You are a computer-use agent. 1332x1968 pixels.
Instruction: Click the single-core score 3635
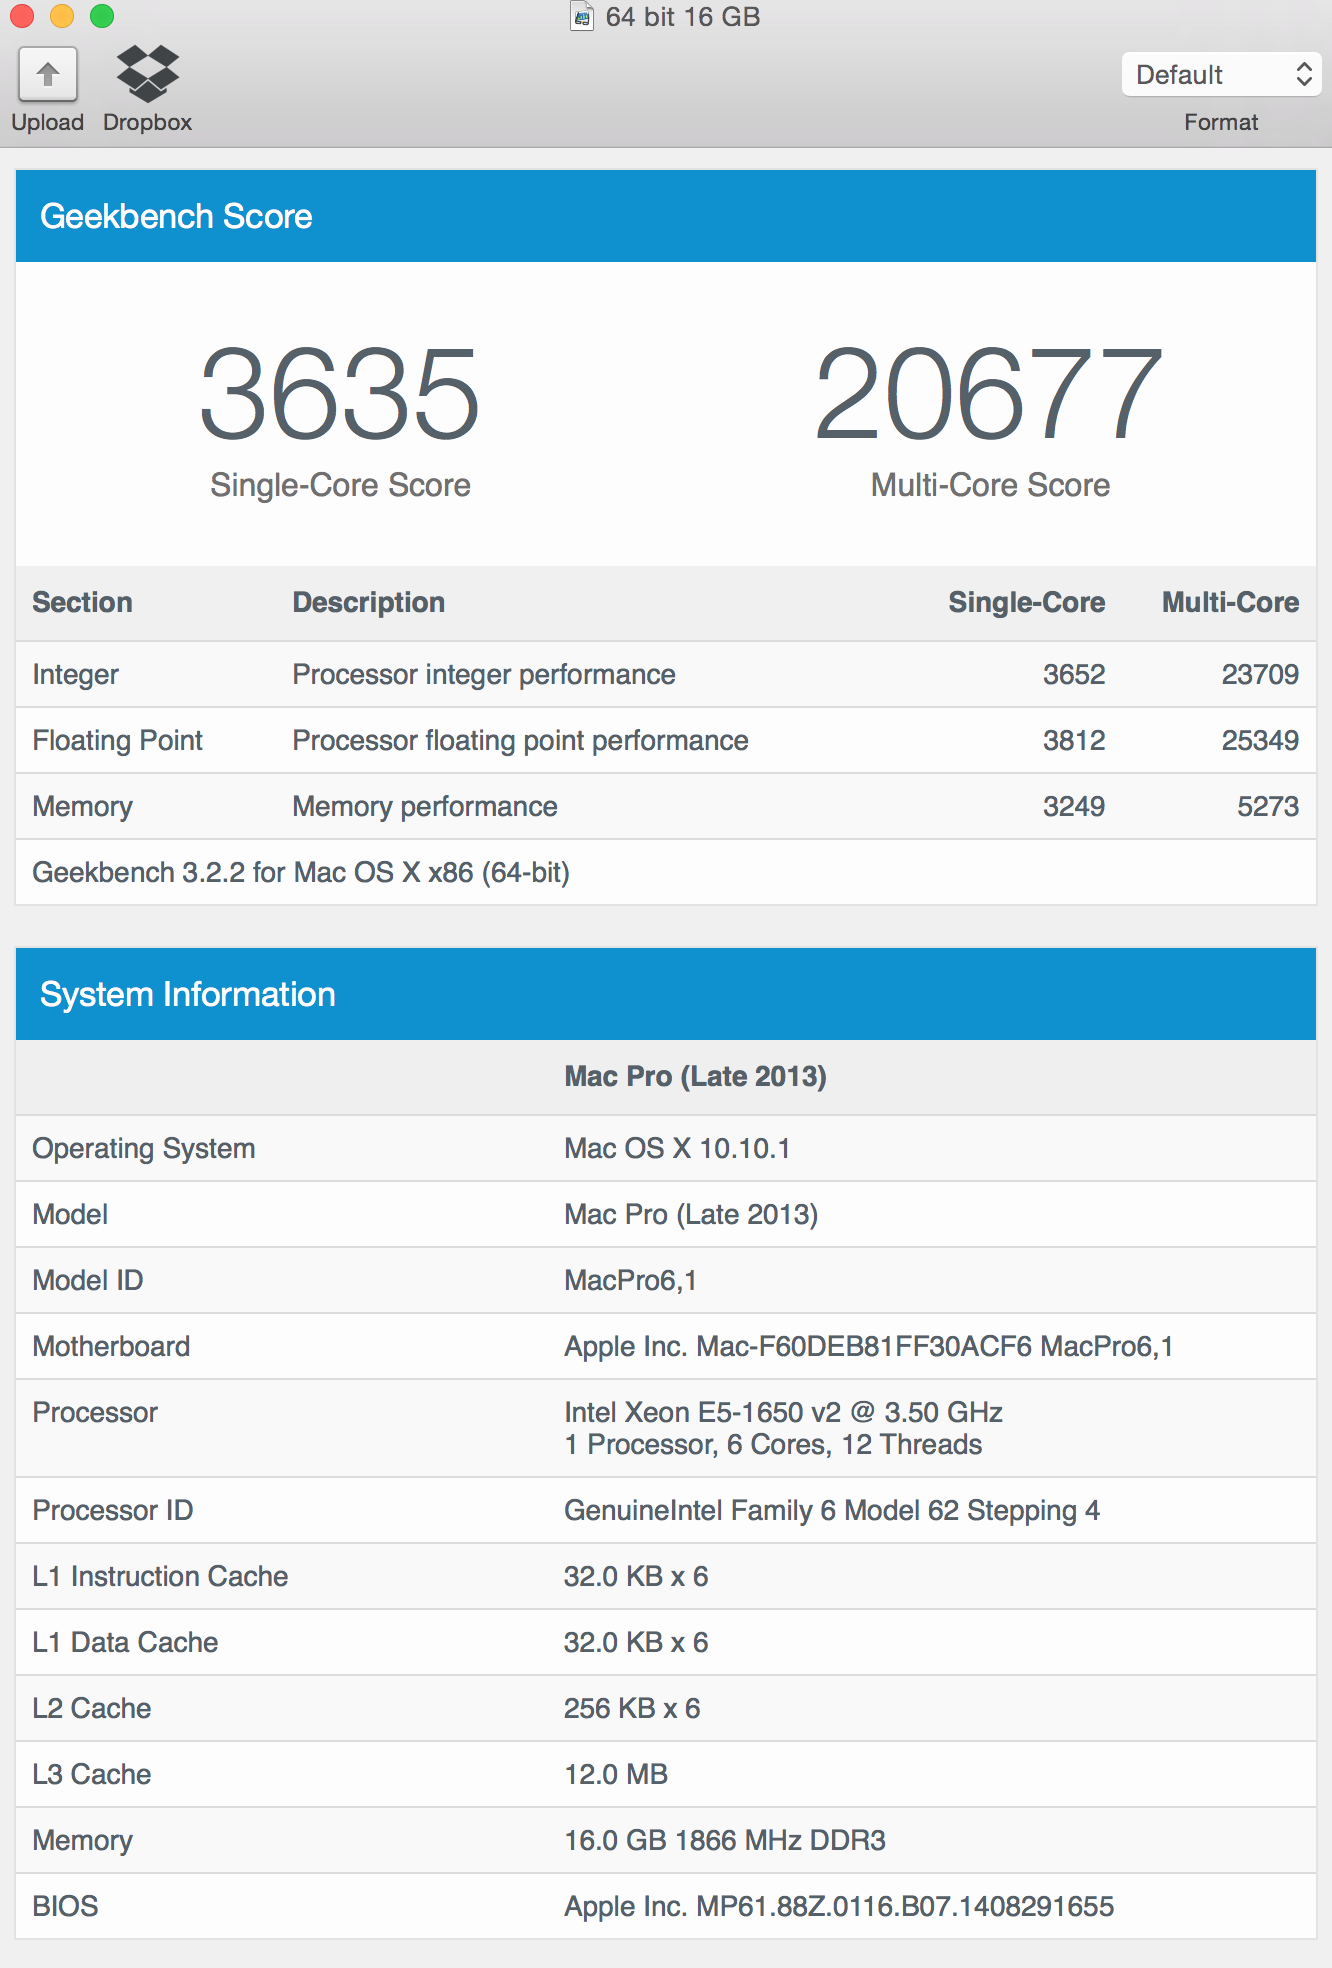[x=340, y=393]
